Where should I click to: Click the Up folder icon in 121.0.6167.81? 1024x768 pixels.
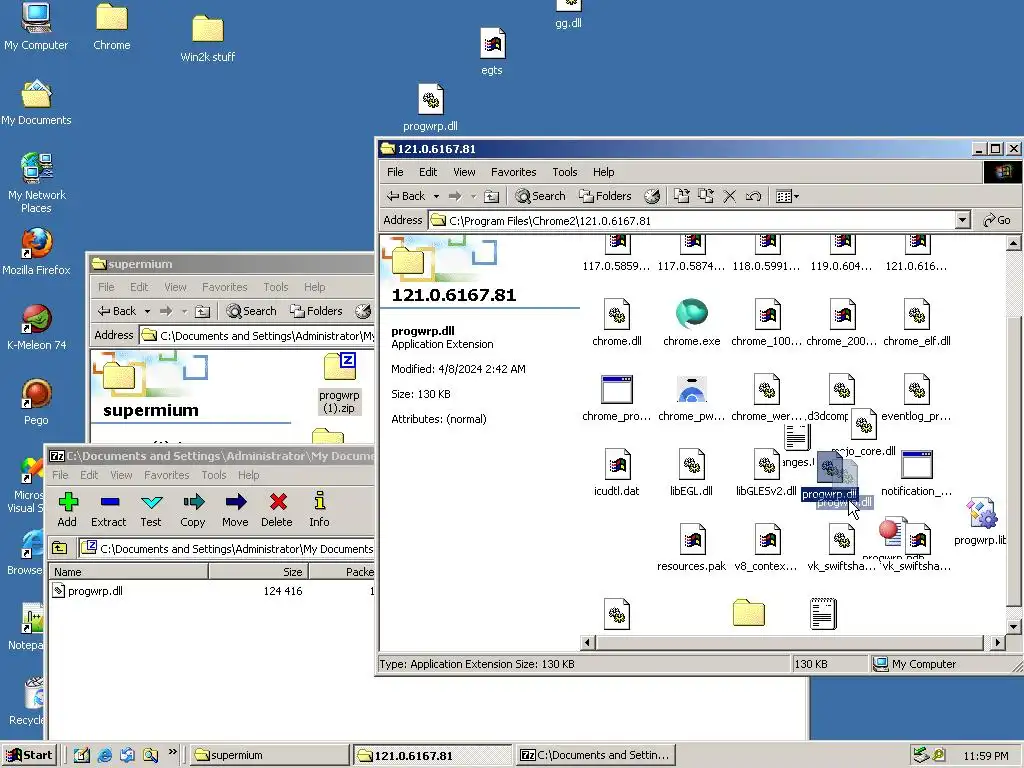point(492,196)
